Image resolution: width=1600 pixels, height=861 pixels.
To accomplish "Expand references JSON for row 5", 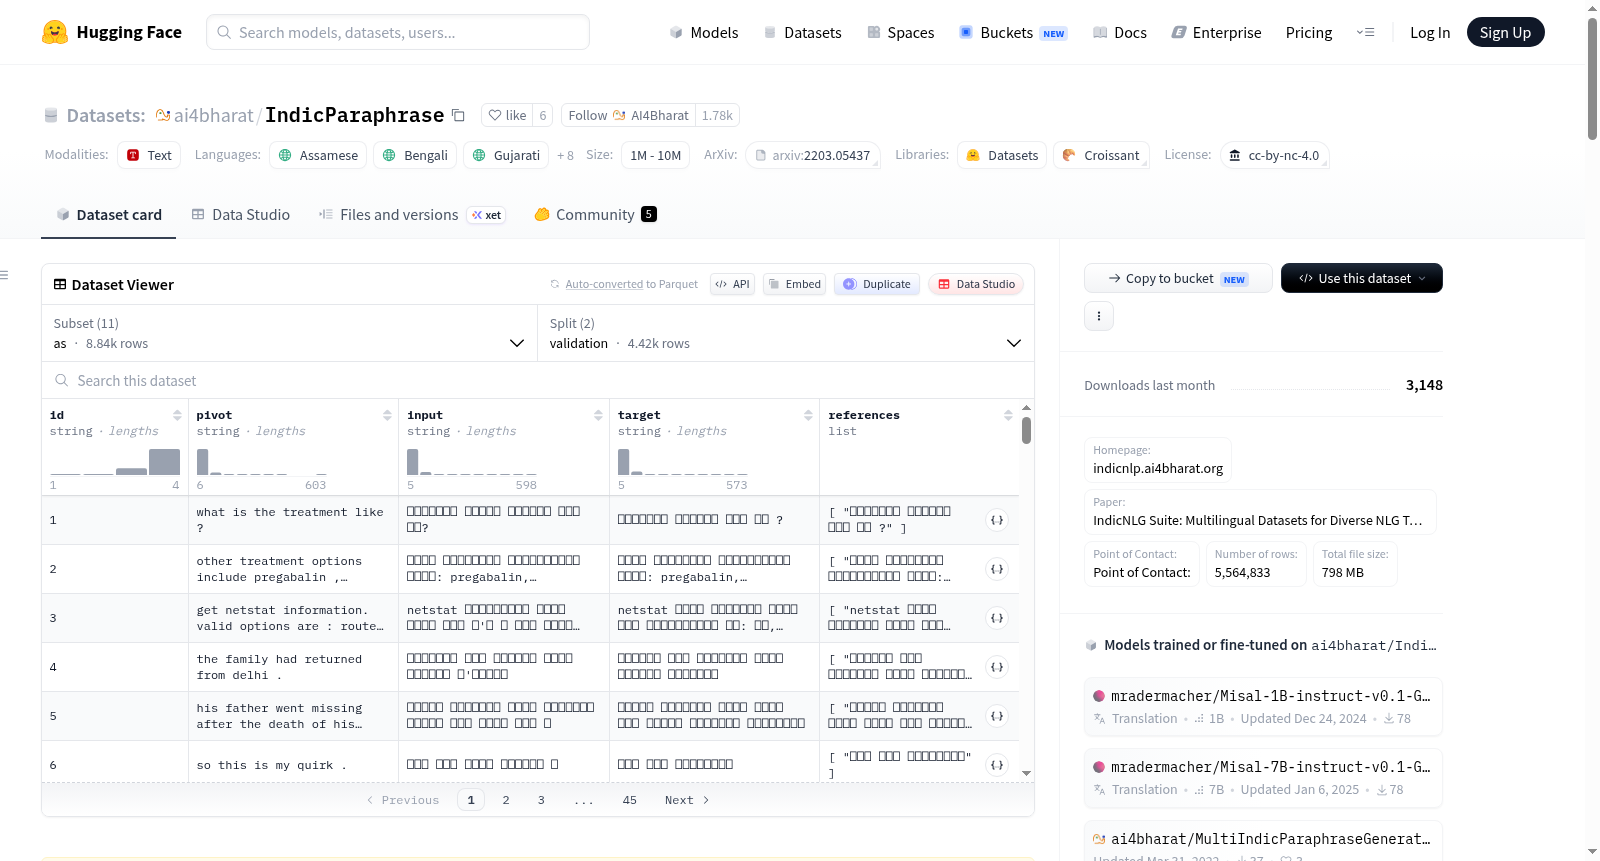I will (997, 716).
